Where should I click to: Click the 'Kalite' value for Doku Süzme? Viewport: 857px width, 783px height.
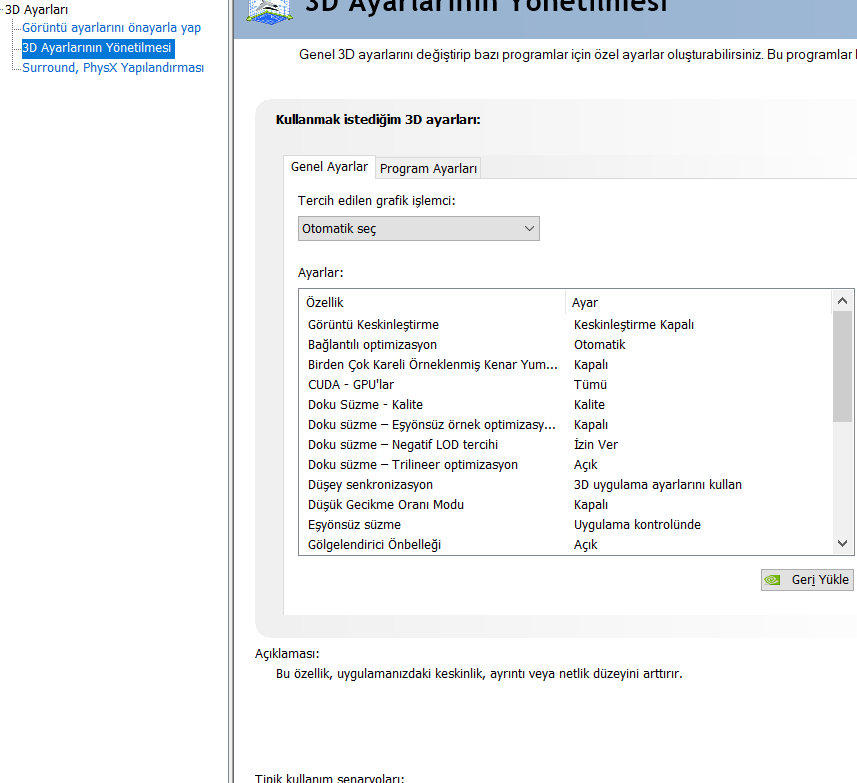pyautogui.click(x=589, y=405)
